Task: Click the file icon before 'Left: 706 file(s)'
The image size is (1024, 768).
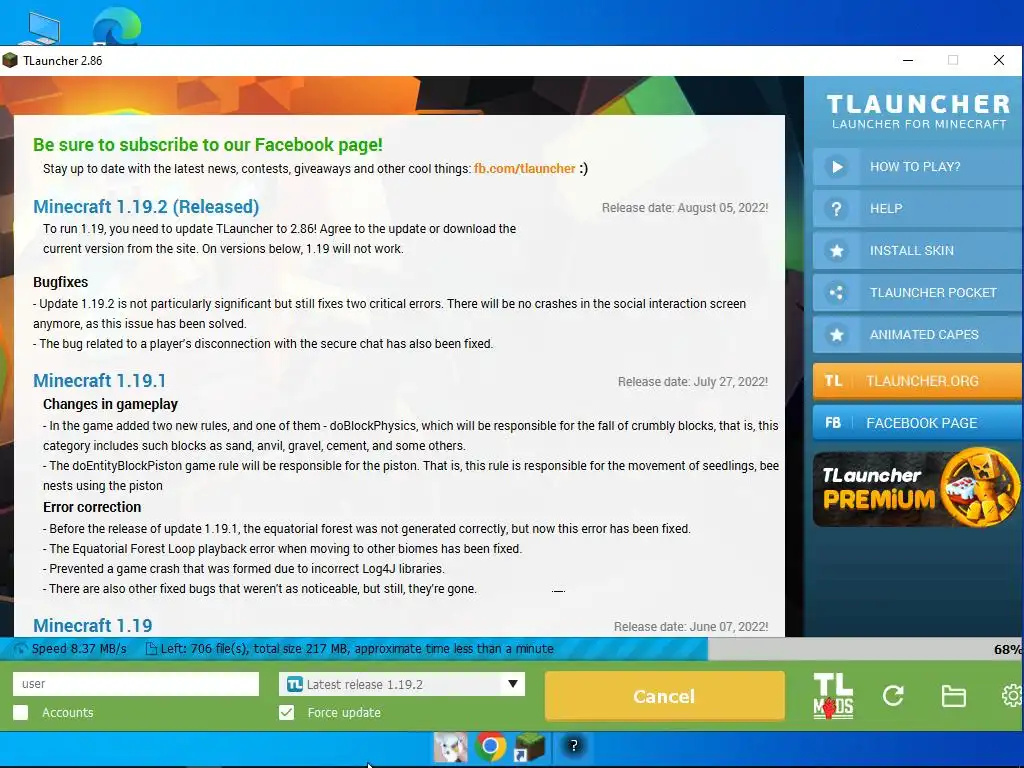Action: pos(151,648)
